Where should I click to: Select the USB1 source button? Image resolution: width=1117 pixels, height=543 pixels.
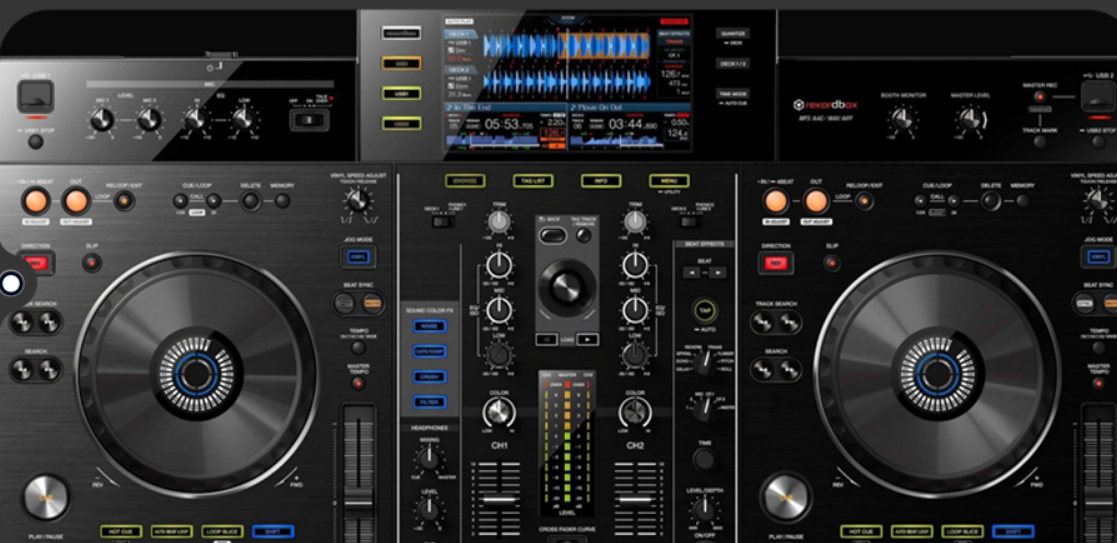tap(401, 93)
